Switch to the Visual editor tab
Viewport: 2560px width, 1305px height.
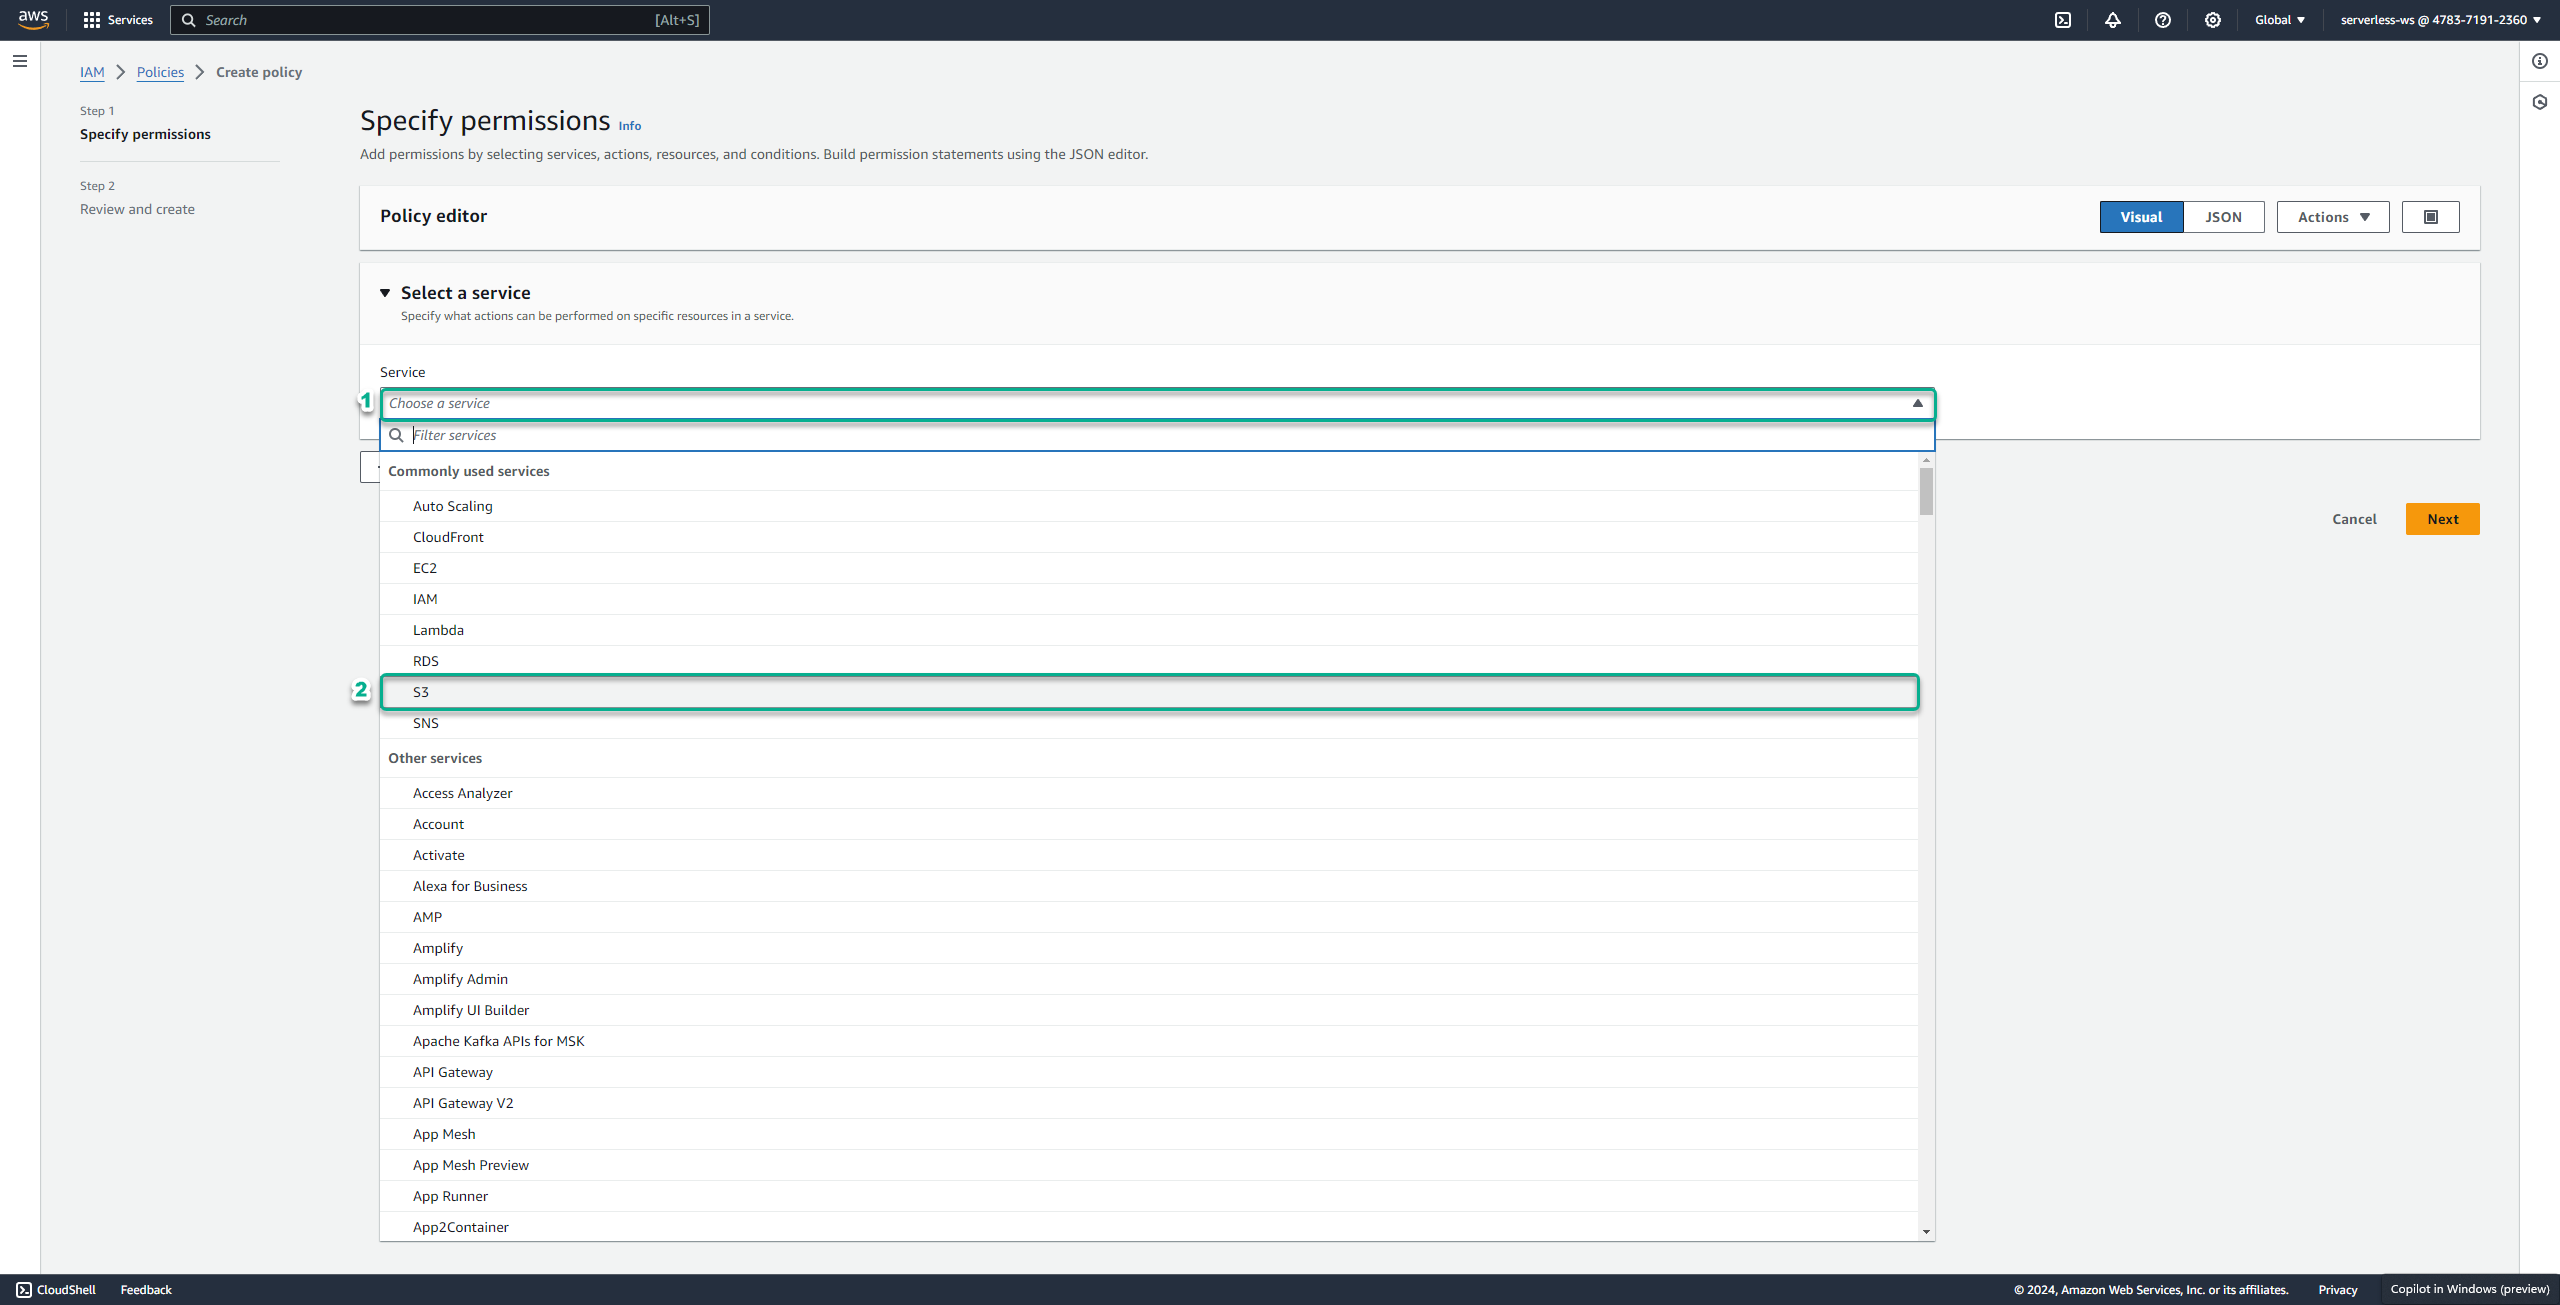tap(2141, 217)
